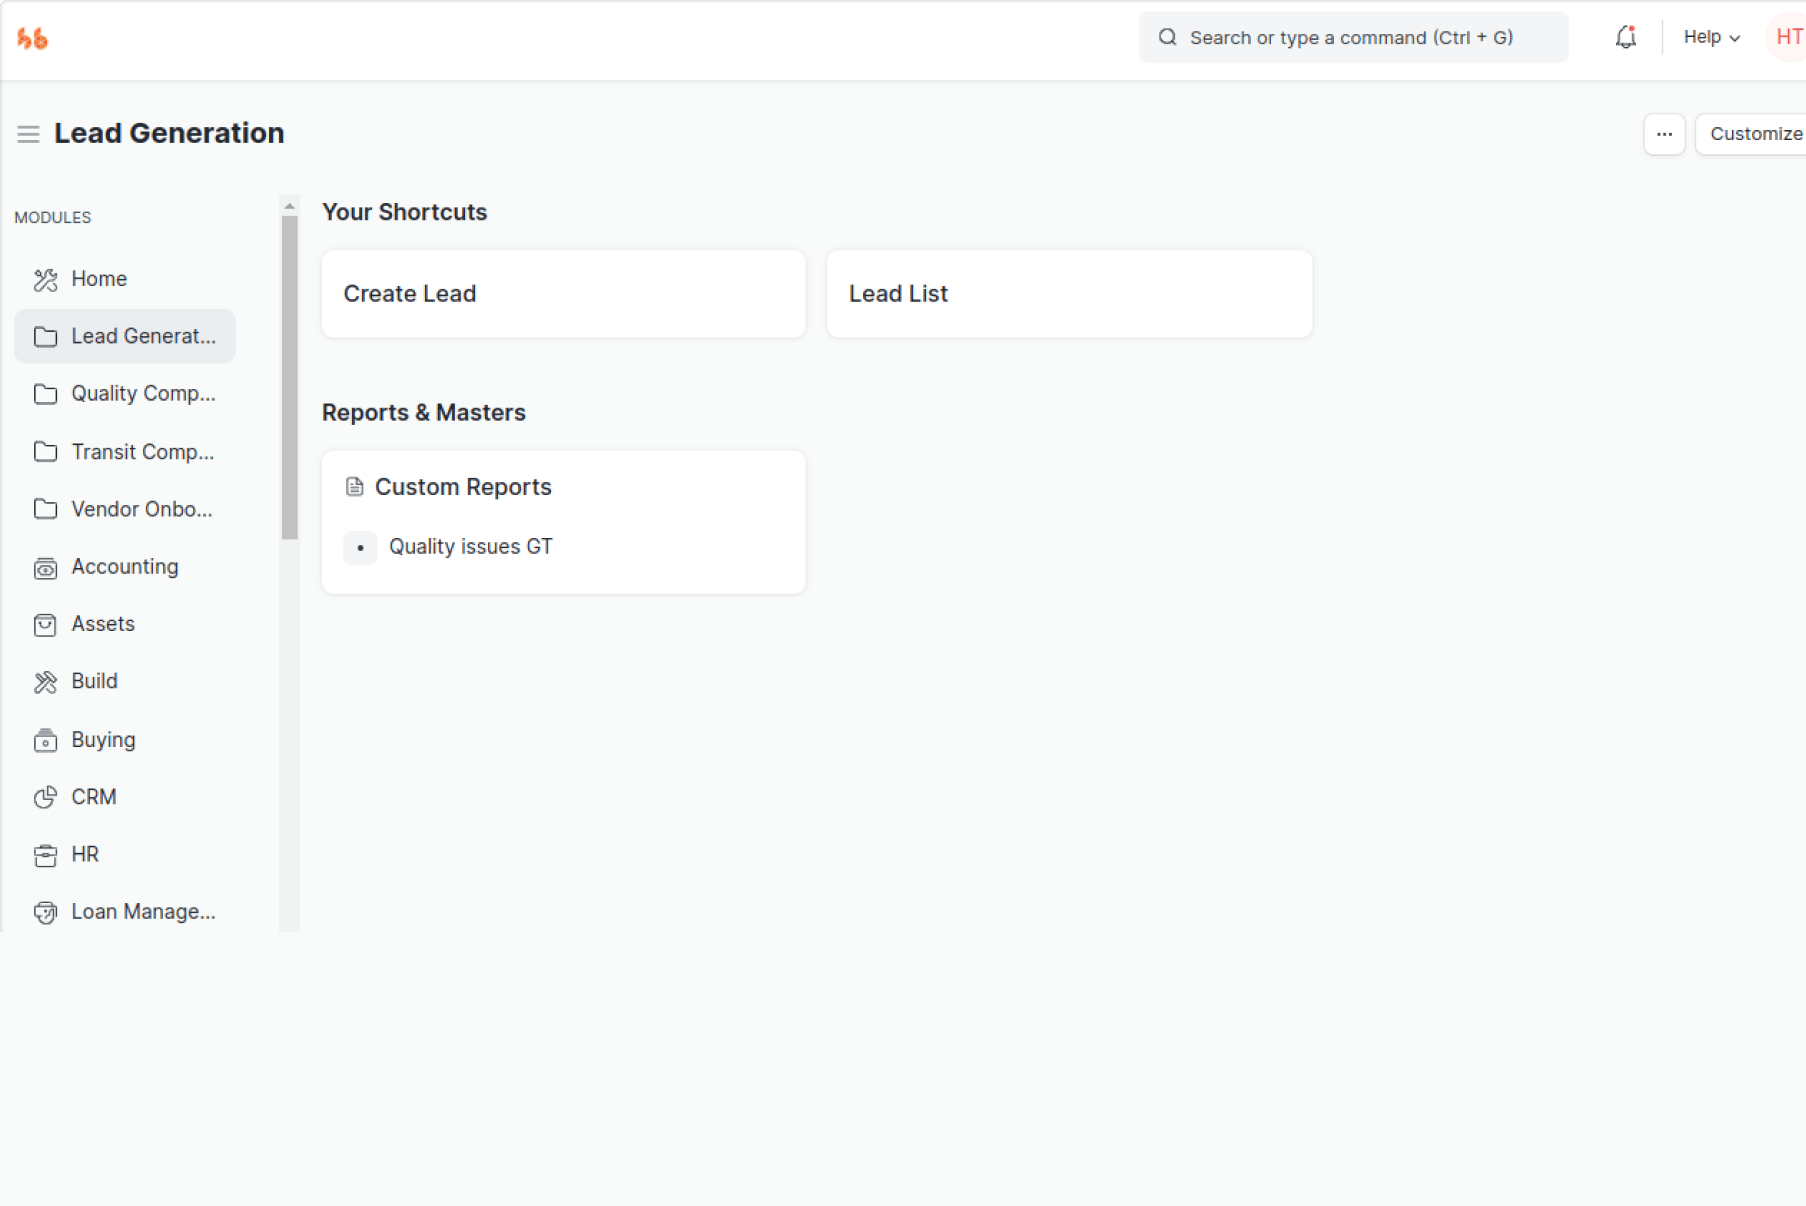Click the CRM pie chart icon
The width and height of the screenshot is (1806, 1206).
45,798
